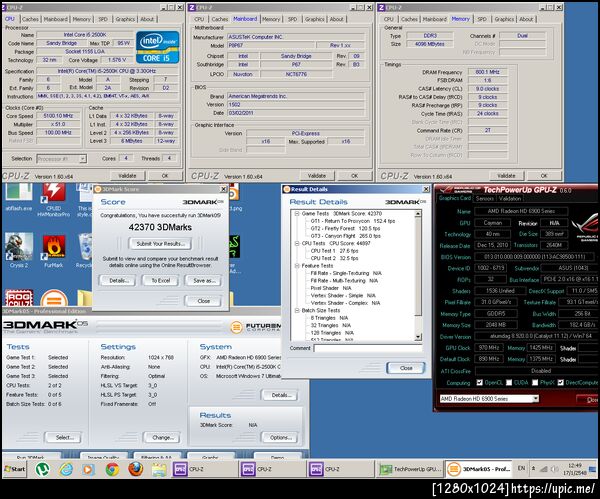This screenshot has height=499, width=600.
Task: Click the Result Details vertical scrollbar track
Action: (x=418, y=276)
